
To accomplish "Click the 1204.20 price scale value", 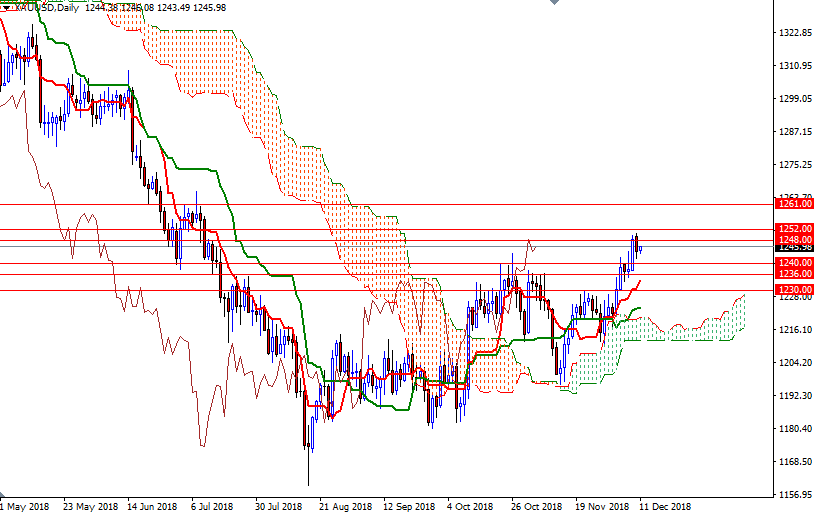I will point(794,363).
